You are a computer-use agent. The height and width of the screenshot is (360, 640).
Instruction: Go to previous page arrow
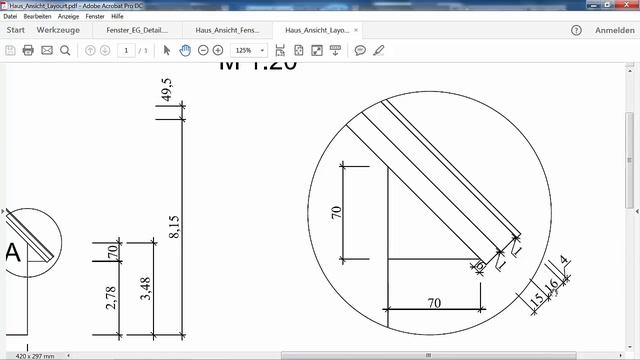[x=90, y=50]
